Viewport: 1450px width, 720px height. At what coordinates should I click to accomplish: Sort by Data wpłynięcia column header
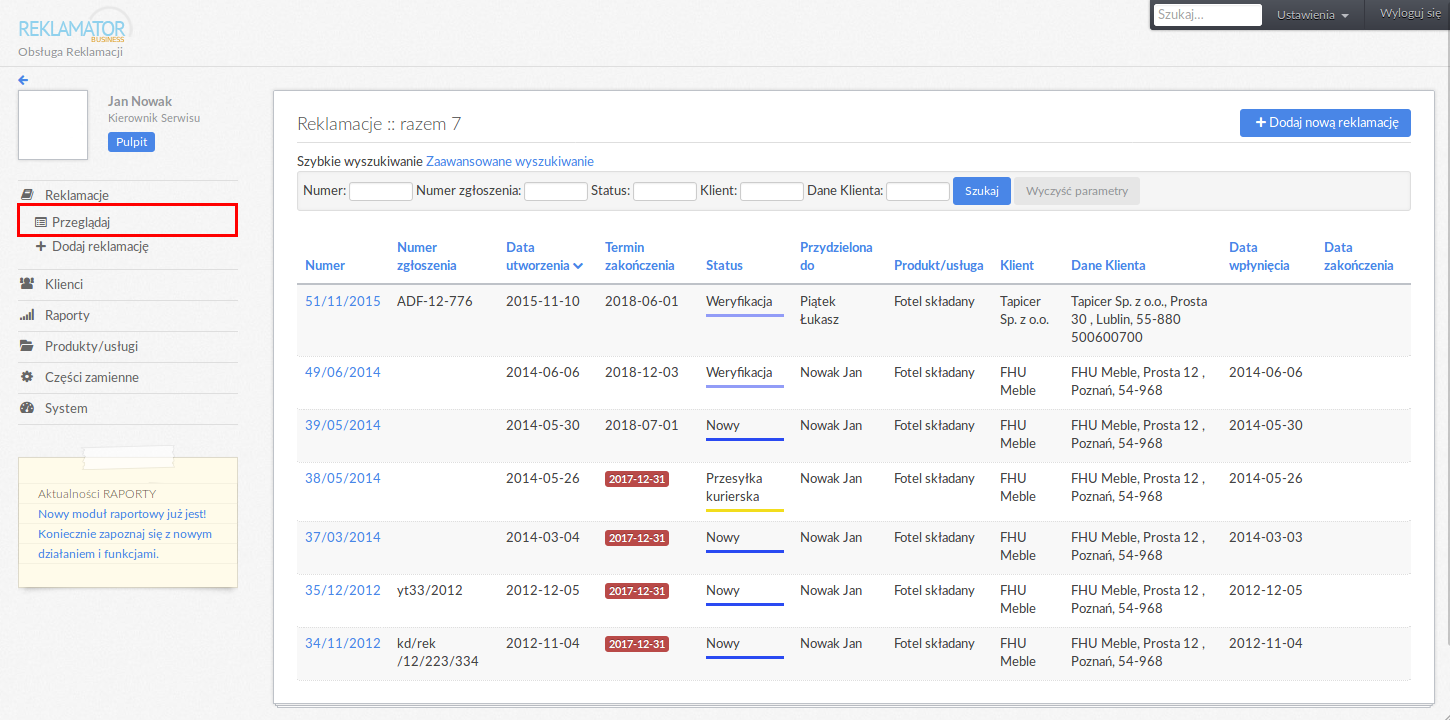click(x=1259, y=256)
